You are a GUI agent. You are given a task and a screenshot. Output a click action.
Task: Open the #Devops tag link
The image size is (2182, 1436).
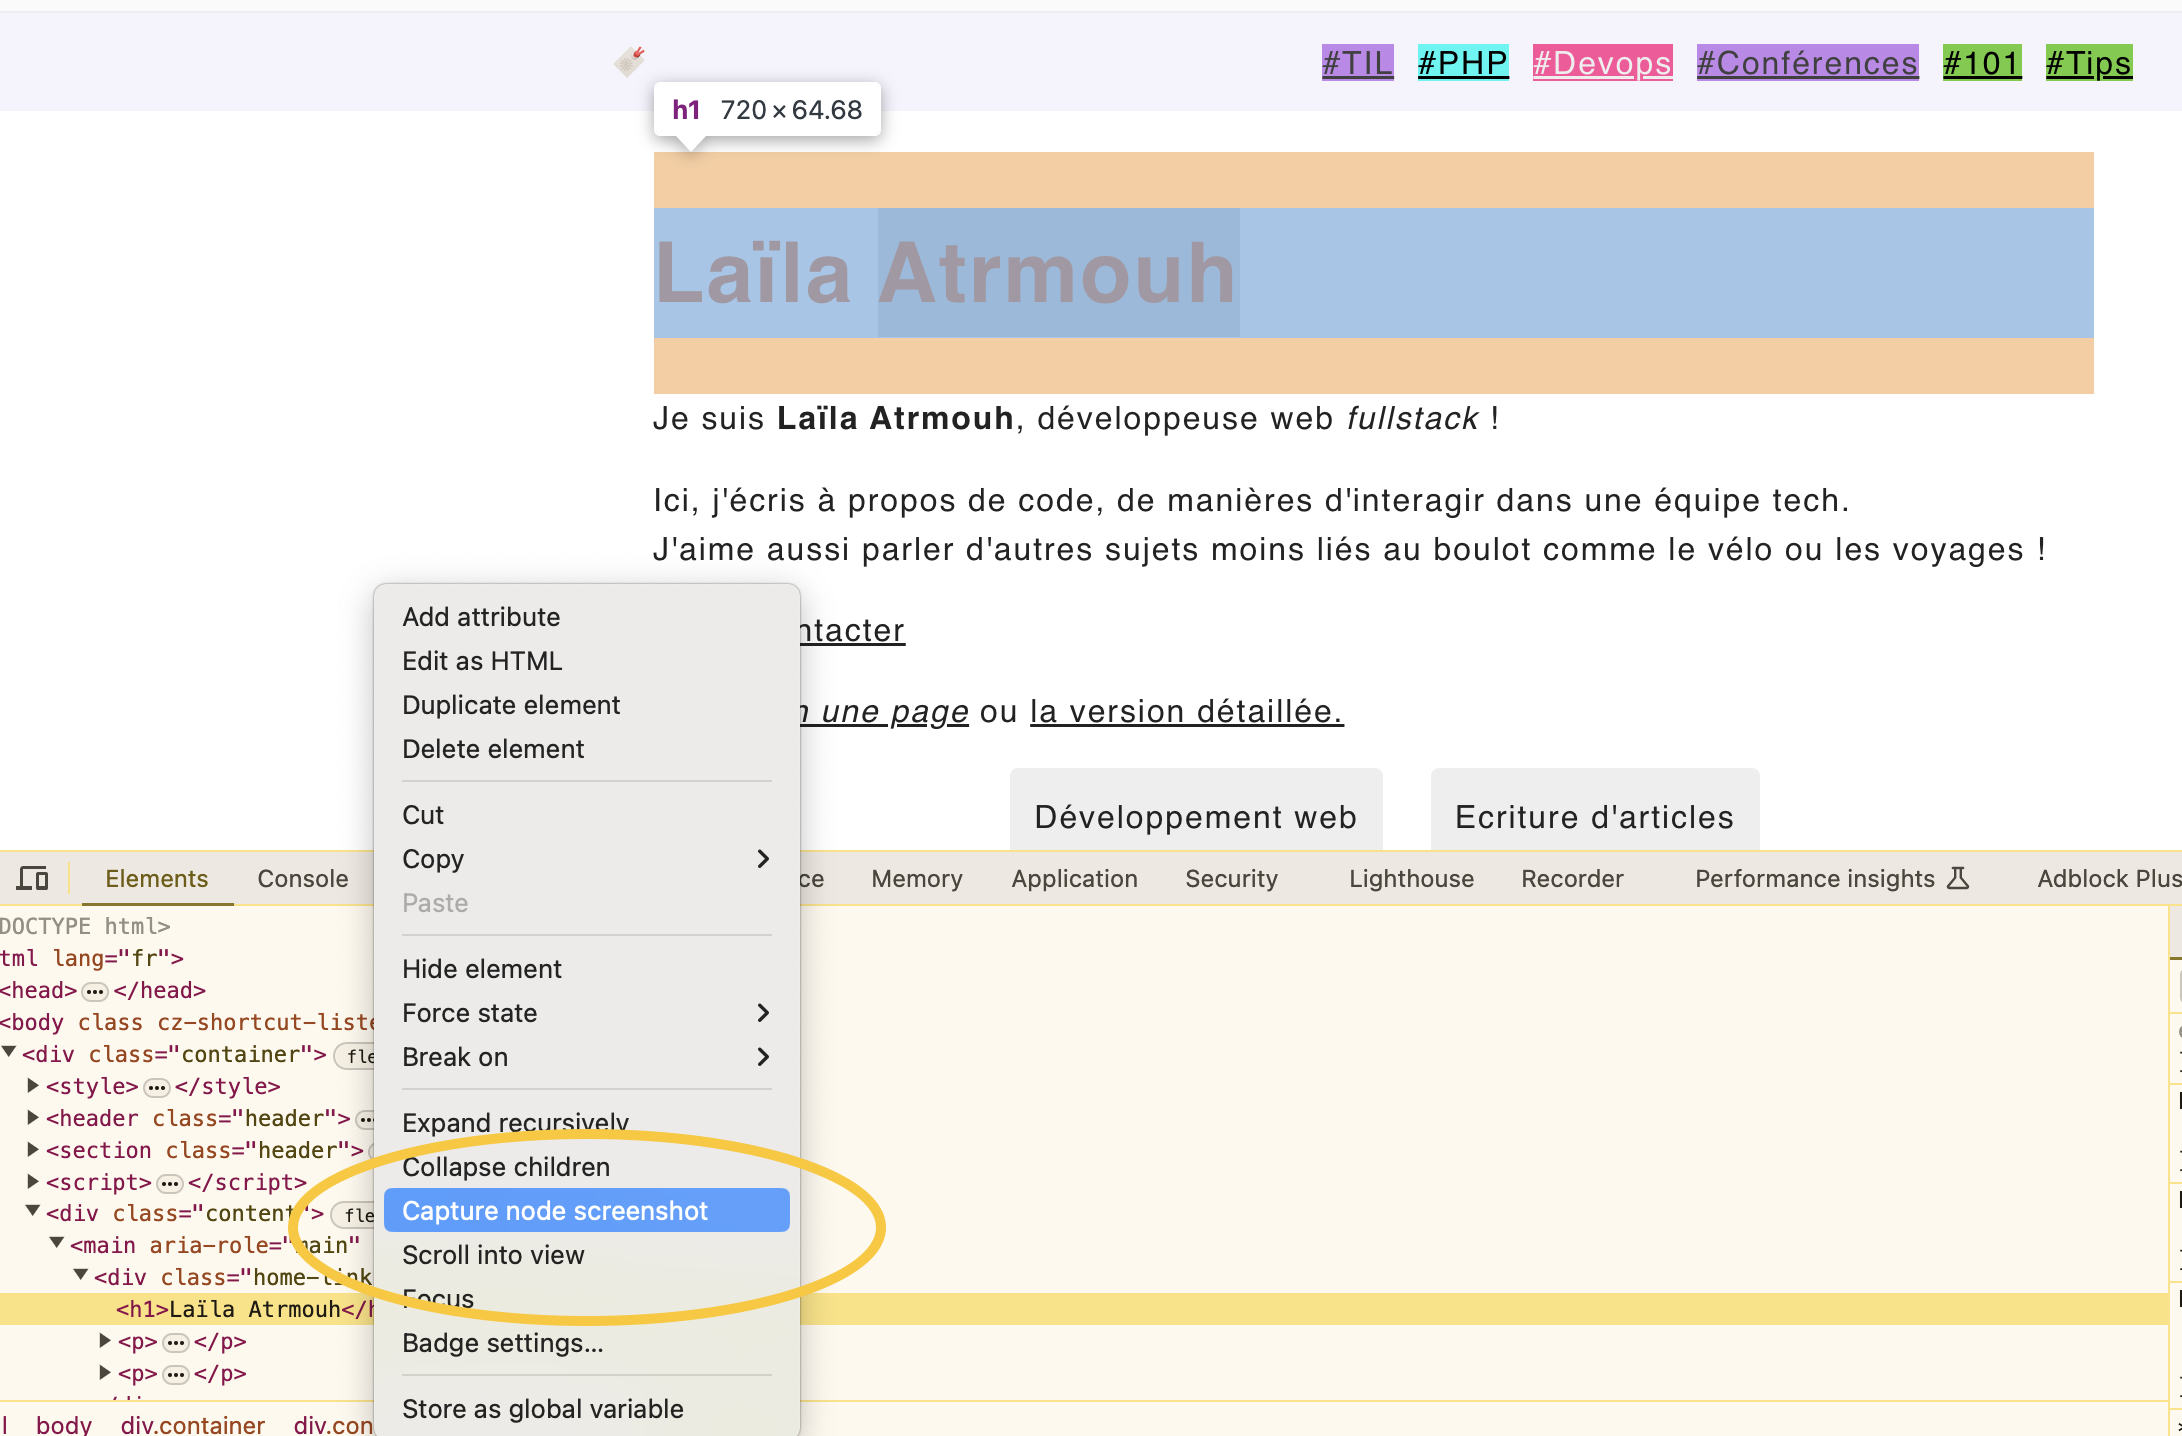[1602, 62]
